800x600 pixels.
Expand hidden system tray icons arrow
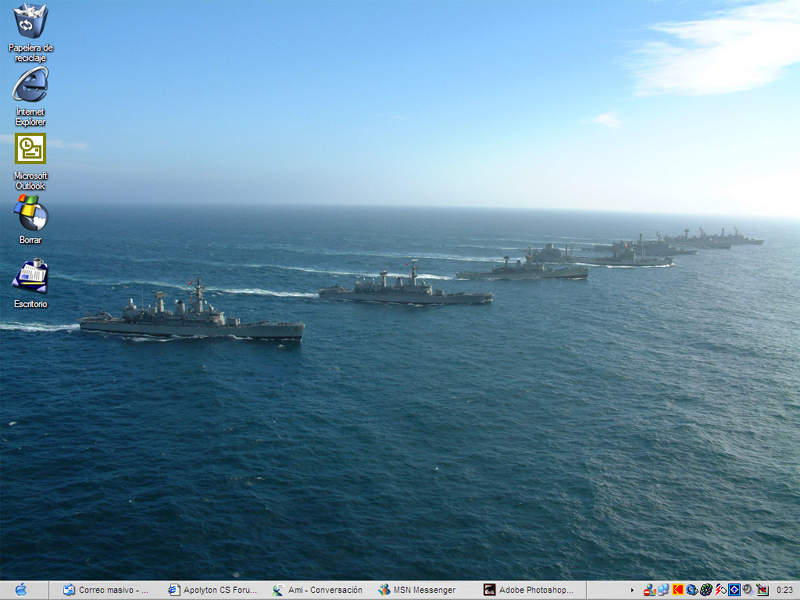click(632, 590)
